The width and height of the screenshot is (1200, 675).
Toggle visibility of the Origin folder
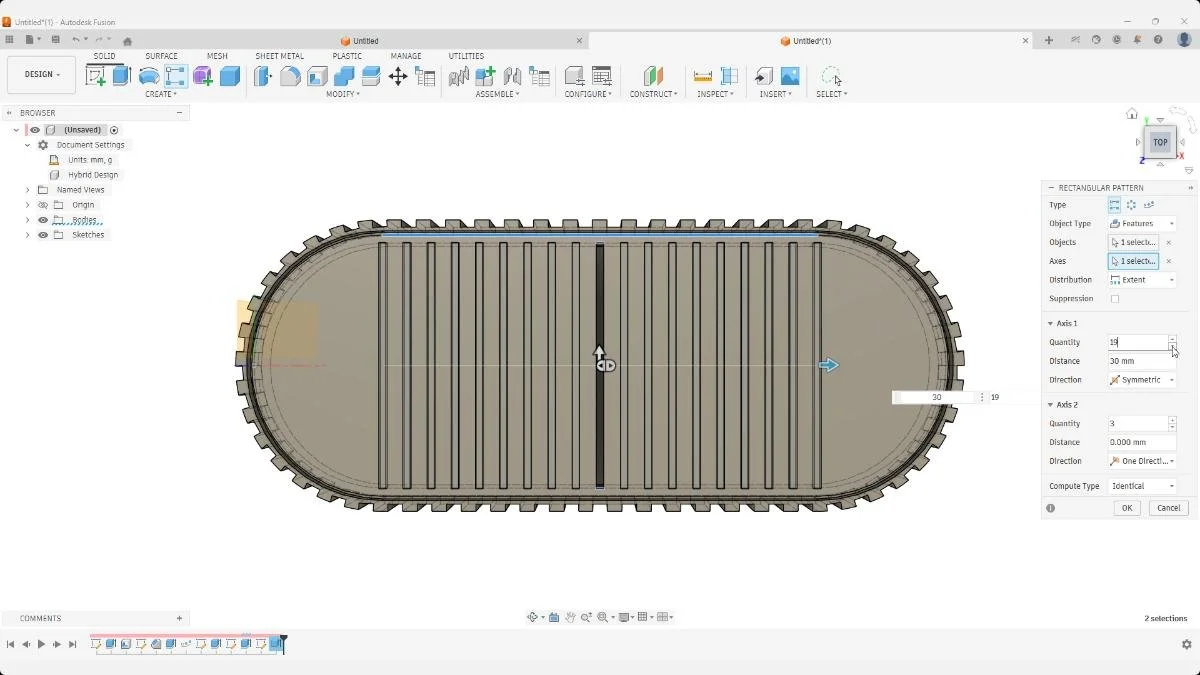tap(42, 204)
